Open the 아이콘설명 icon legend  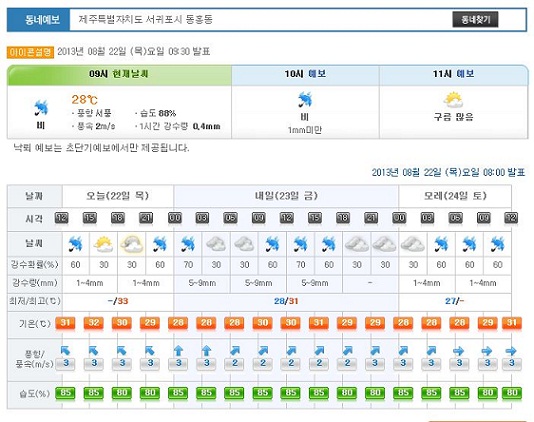30,52
